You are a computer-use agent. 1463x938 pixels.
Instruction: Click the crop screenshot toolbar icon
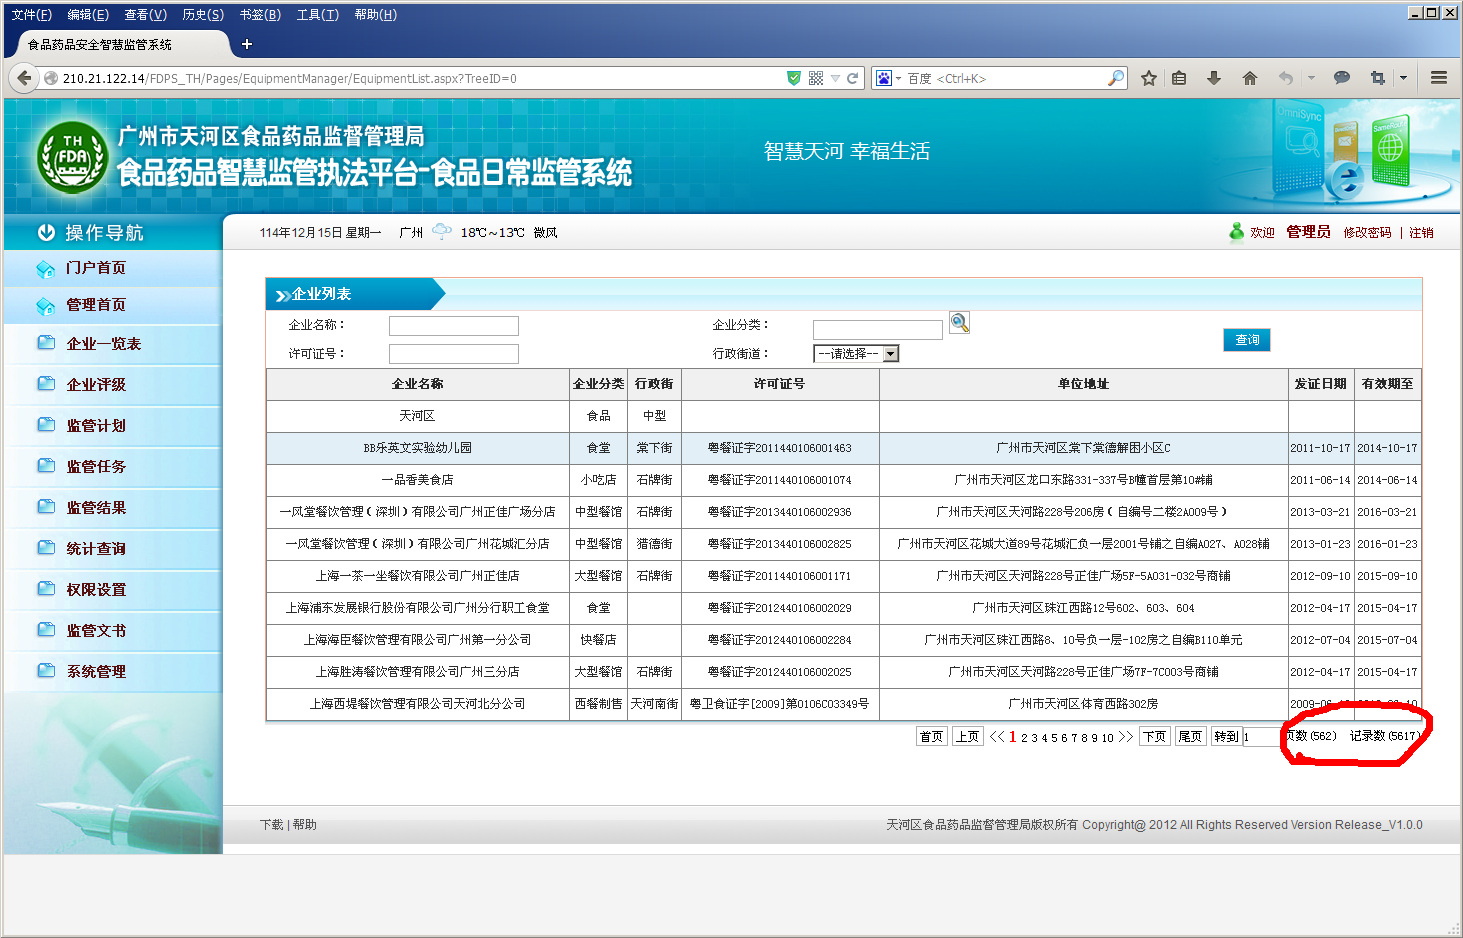pos(1378,78)
